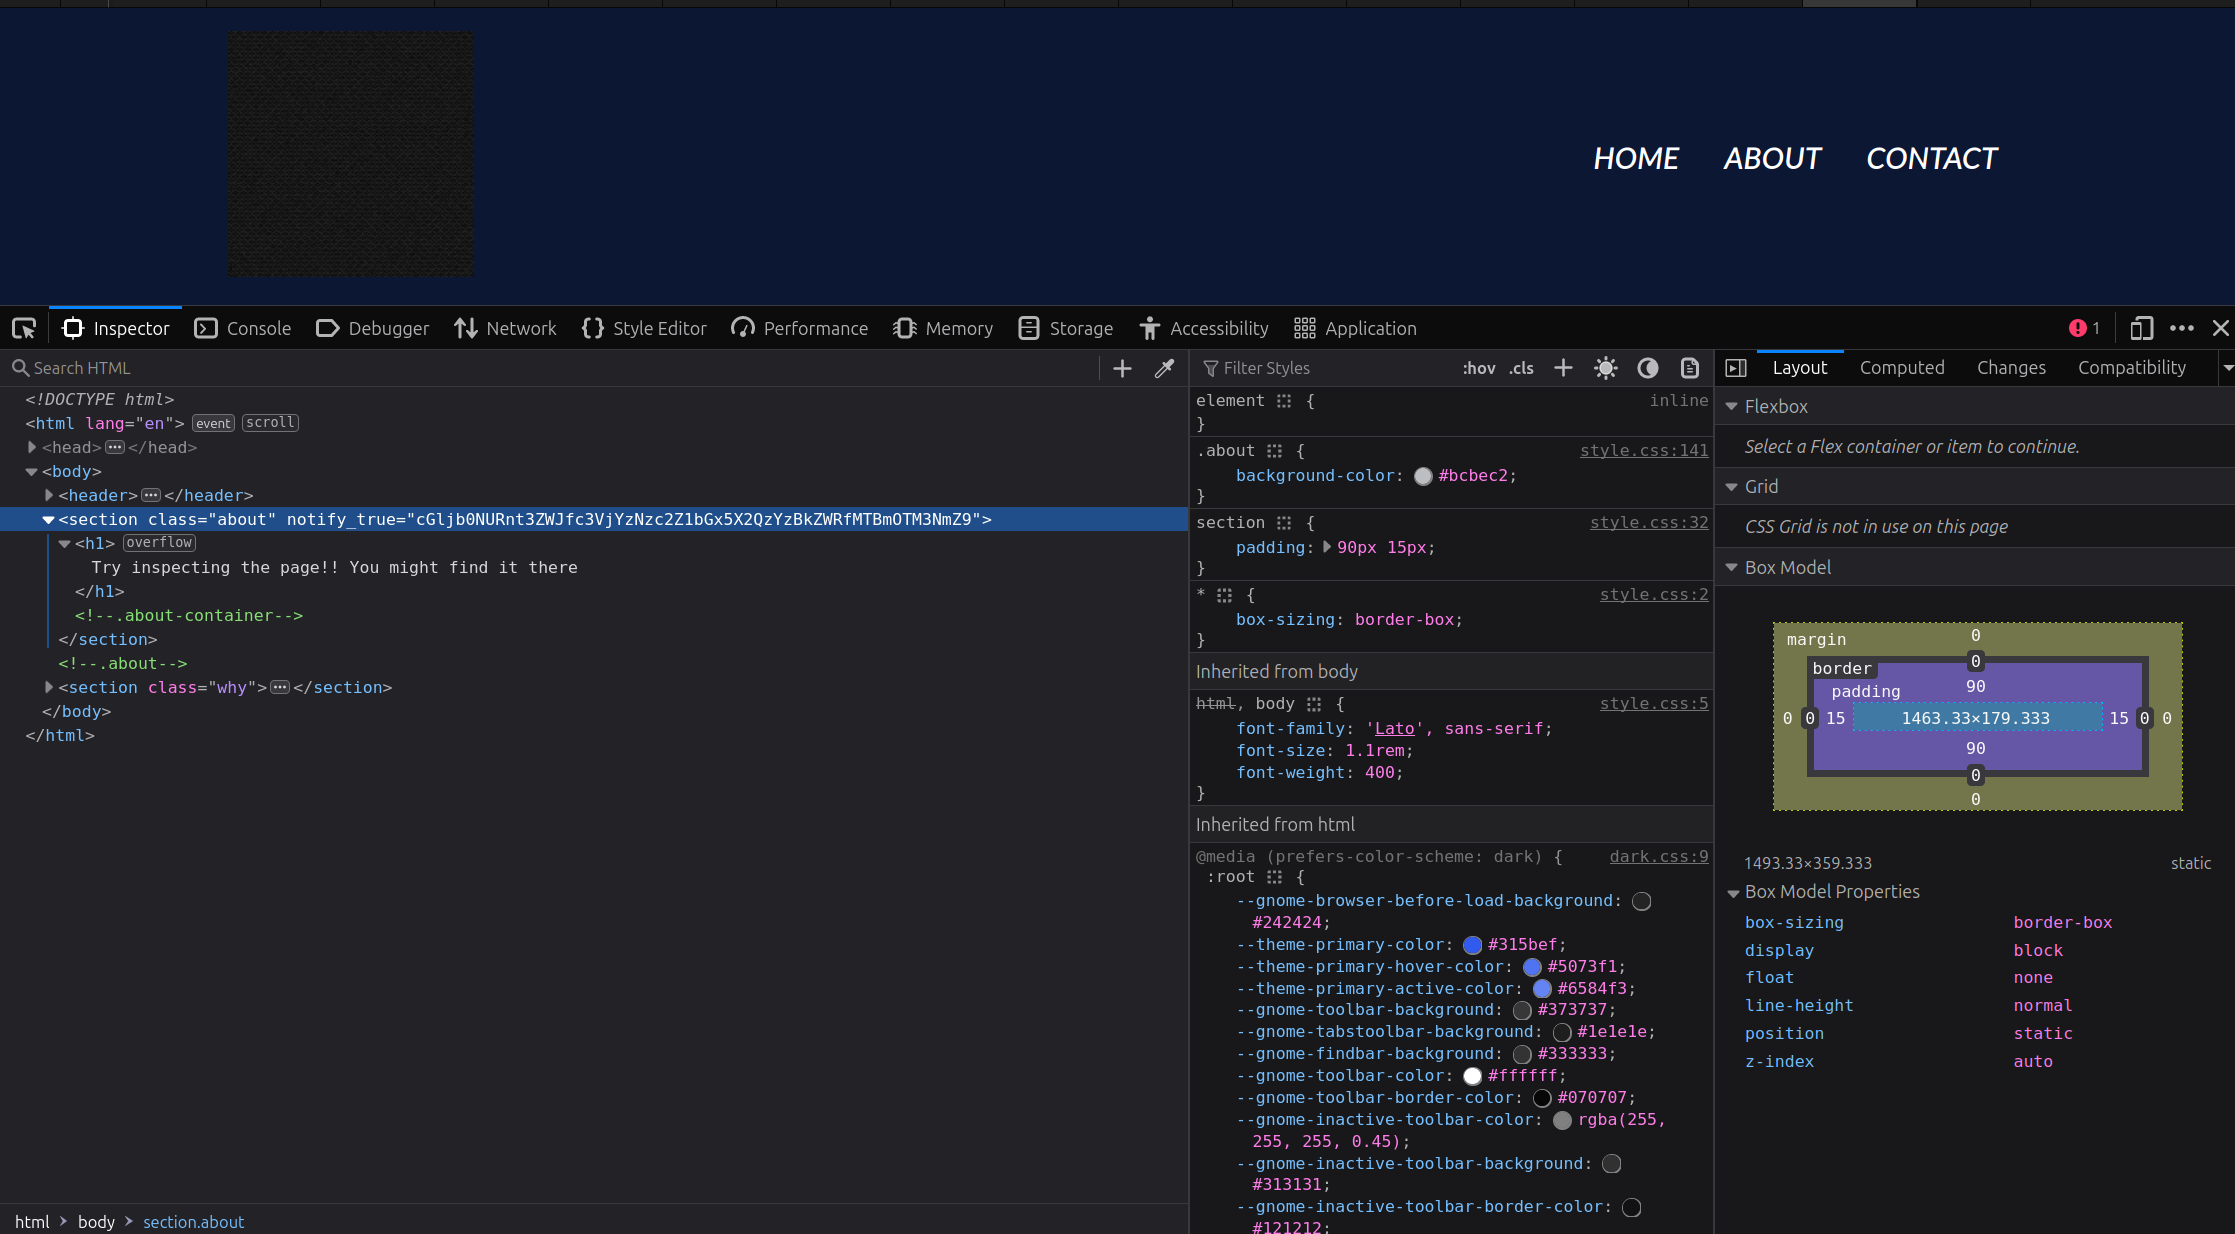This screenshot has width=2235, height=1234.
Task: Open the #bcbec2 background color swatch
Action: point(1423,476)
